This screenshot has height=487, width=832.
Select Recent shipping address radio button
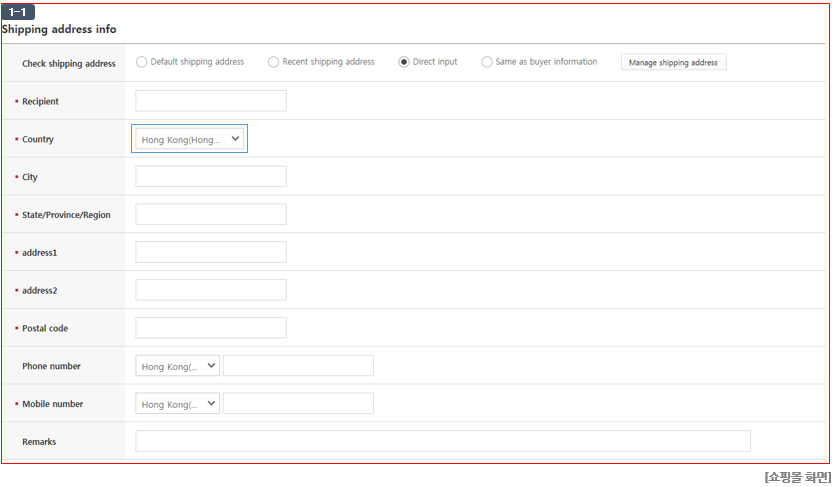[273, 62]
